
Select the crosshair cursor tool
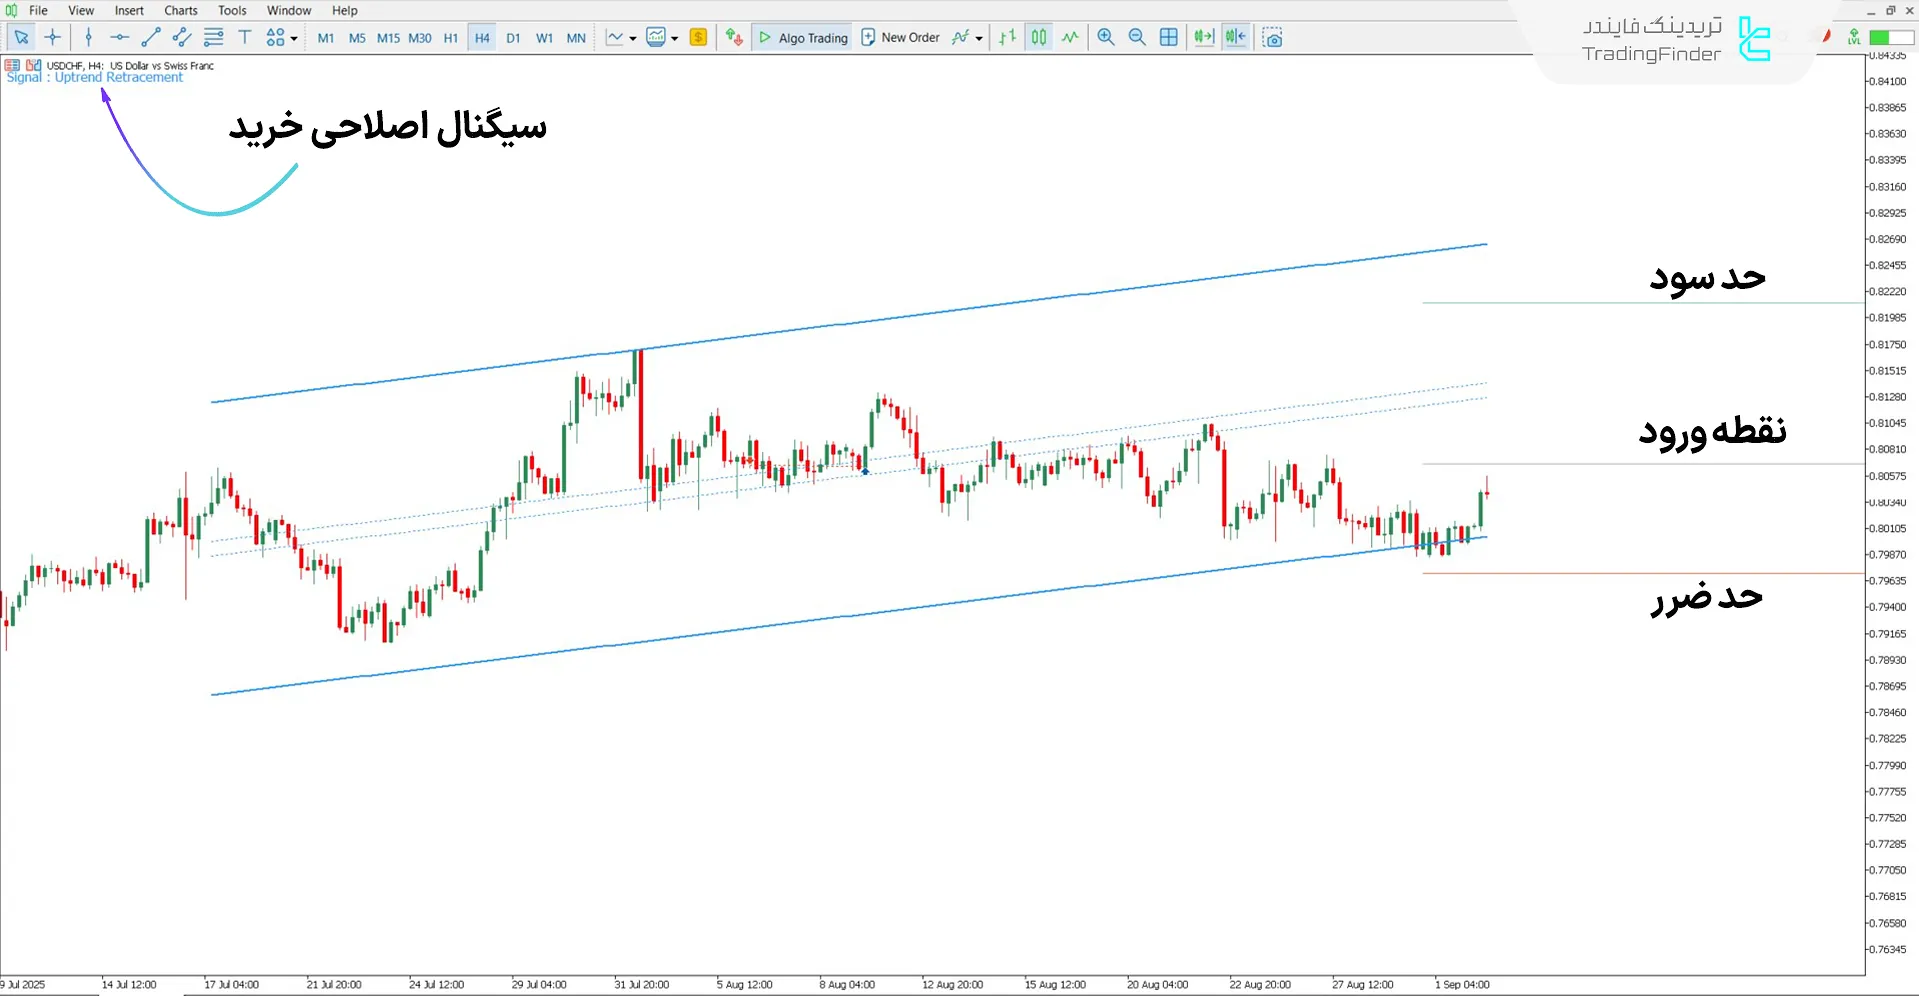[53, 38]
